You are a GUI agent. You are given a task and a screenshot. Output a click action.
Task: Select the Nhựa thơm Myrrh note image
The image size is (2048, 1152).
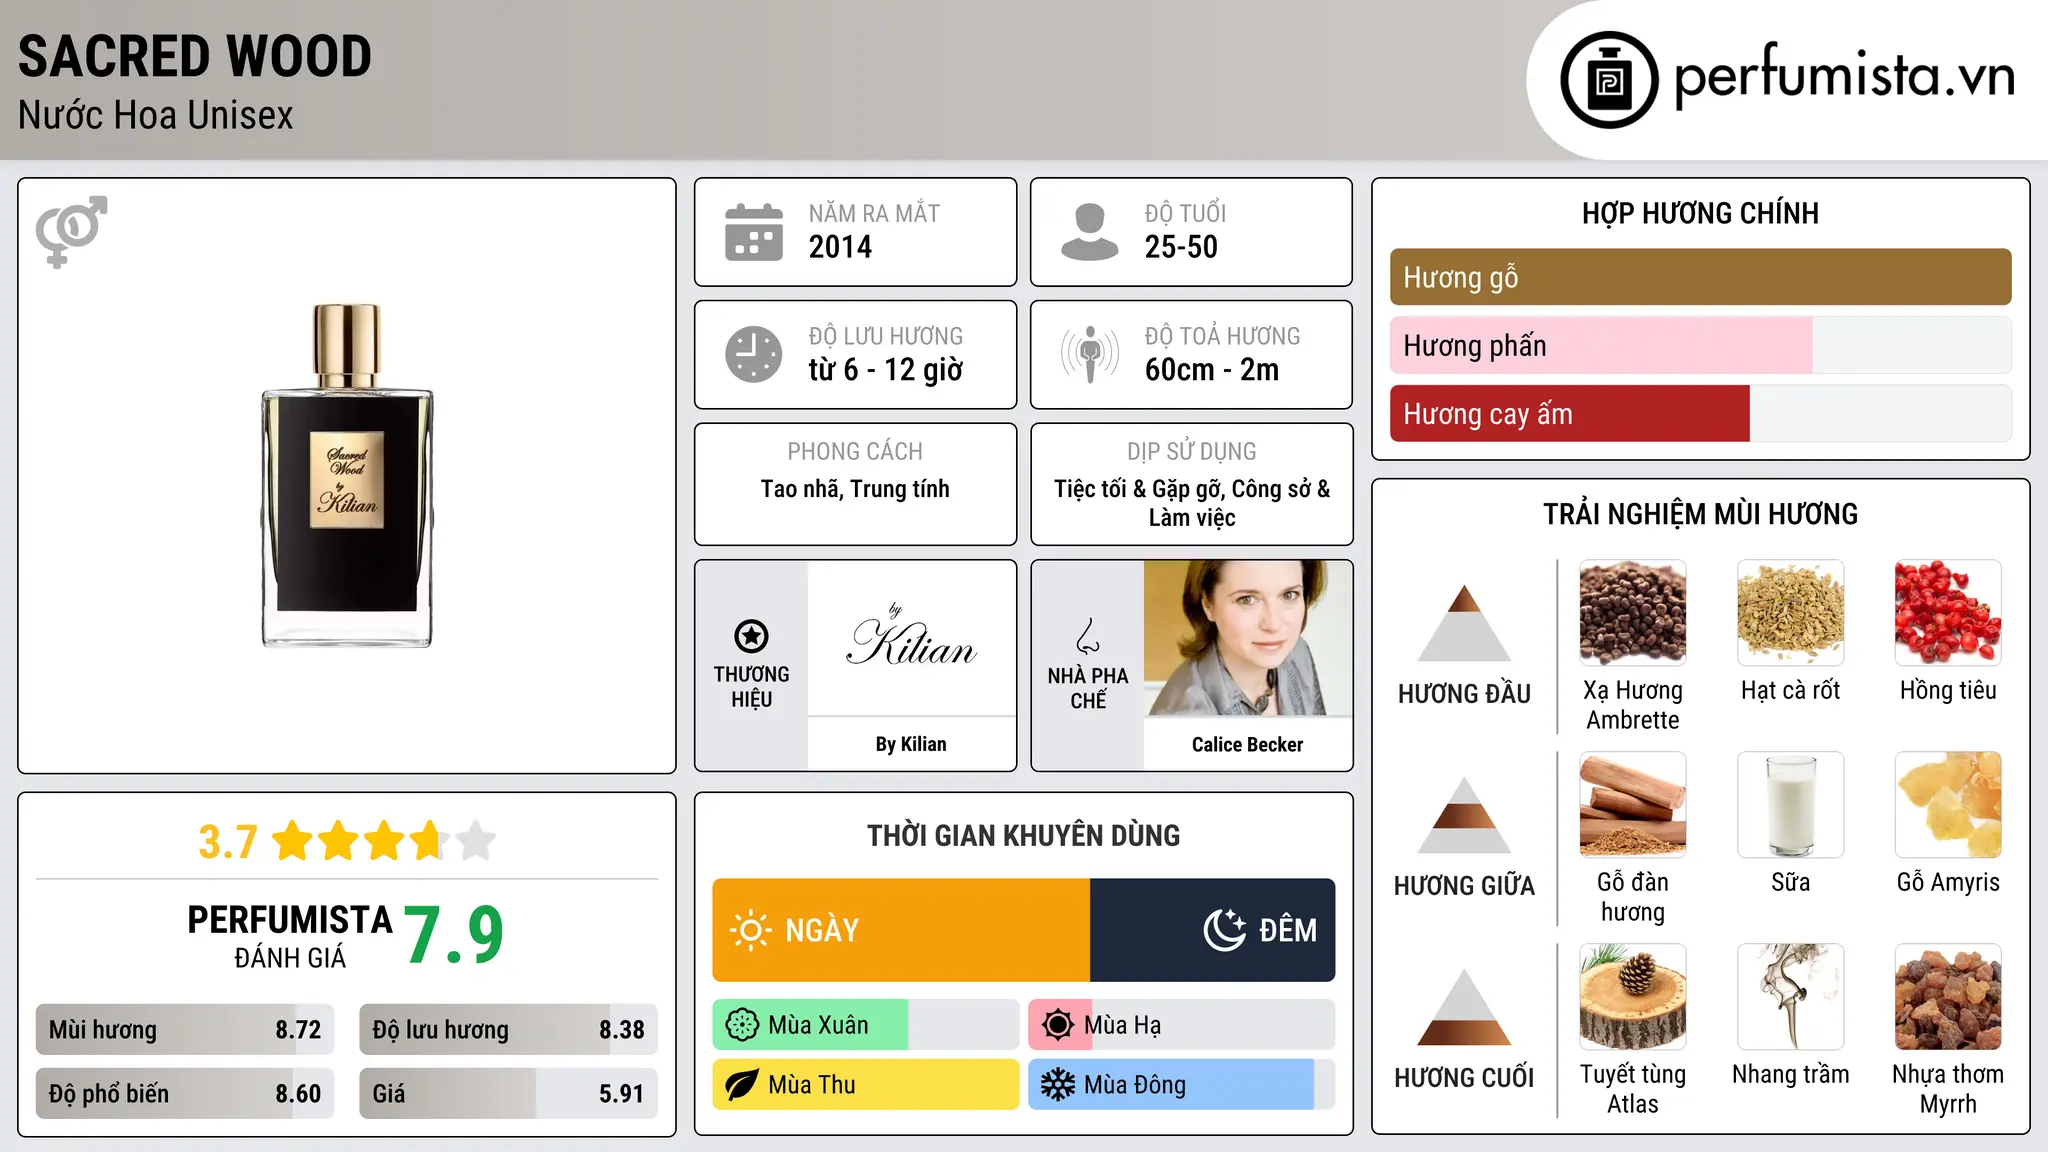(x=1948, y=997)
